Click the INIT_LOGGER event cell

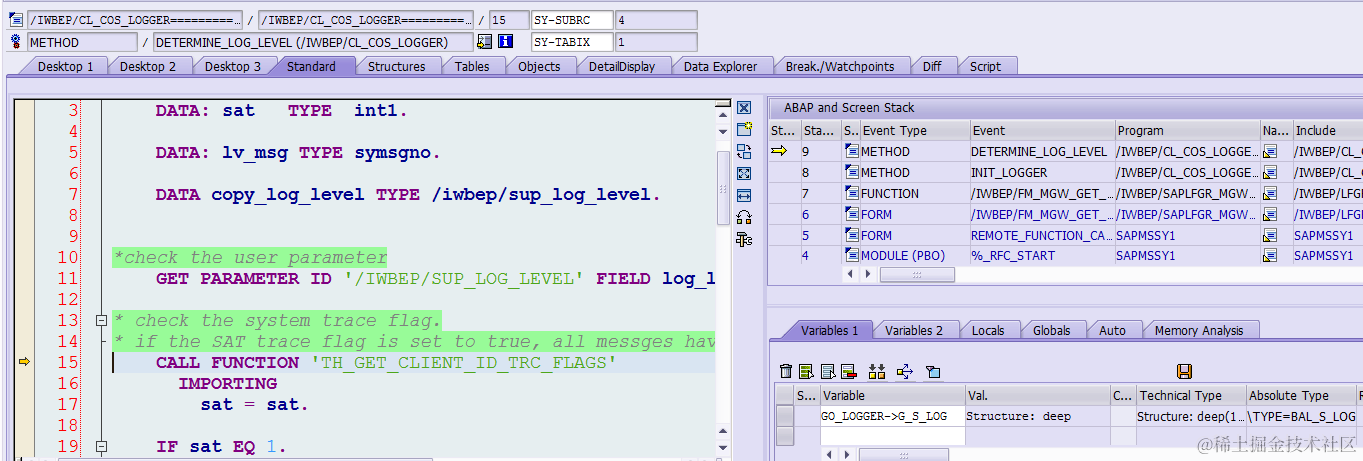[1042, 173]
